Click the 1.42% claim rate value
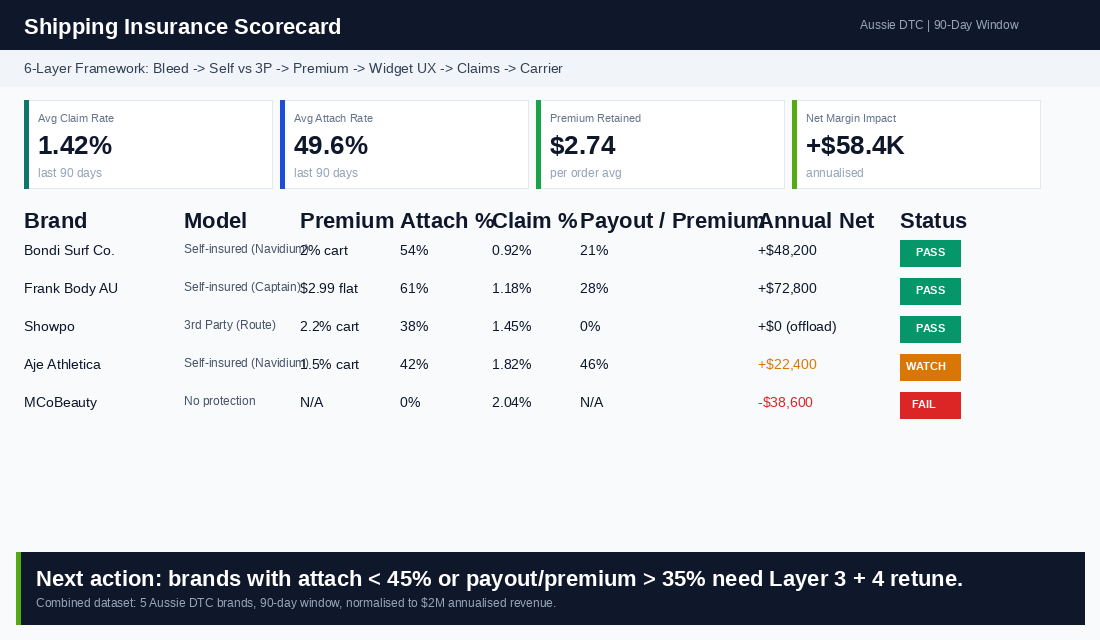This screenshot has height=640, width=1100. tap(75, 145)
